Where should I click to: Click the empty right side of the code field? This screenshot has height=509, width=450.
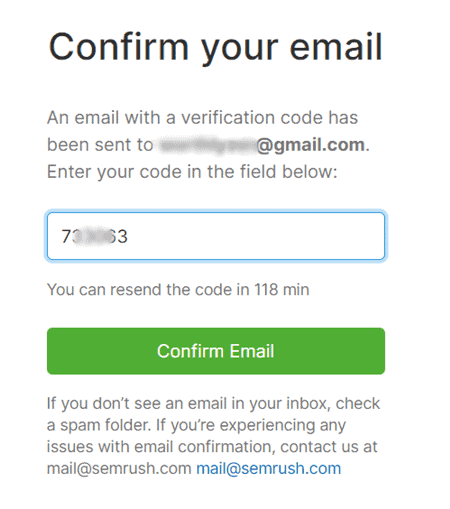[x=257, y=236]
